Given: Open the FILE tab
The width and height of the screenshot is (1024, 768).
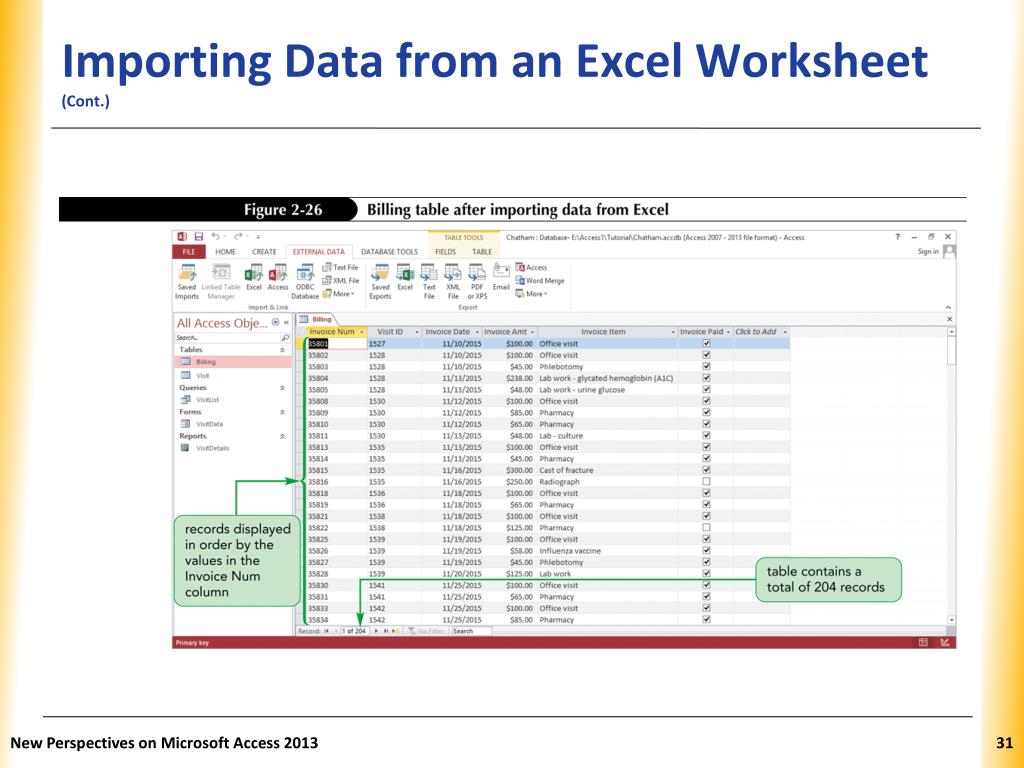Looking at the screenshot, I should pos(189,251).
